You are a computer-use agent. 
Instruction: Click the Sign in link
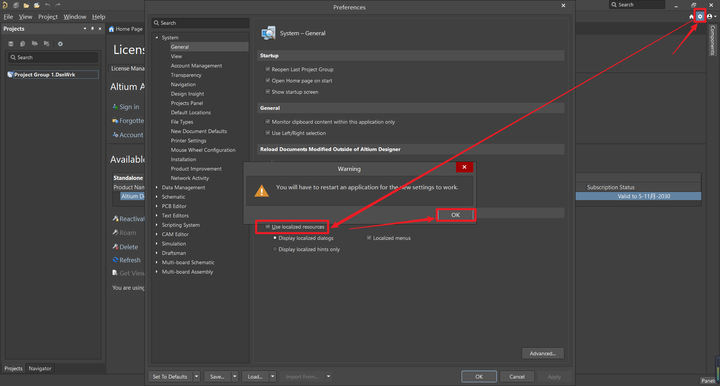tap(129, 106)
